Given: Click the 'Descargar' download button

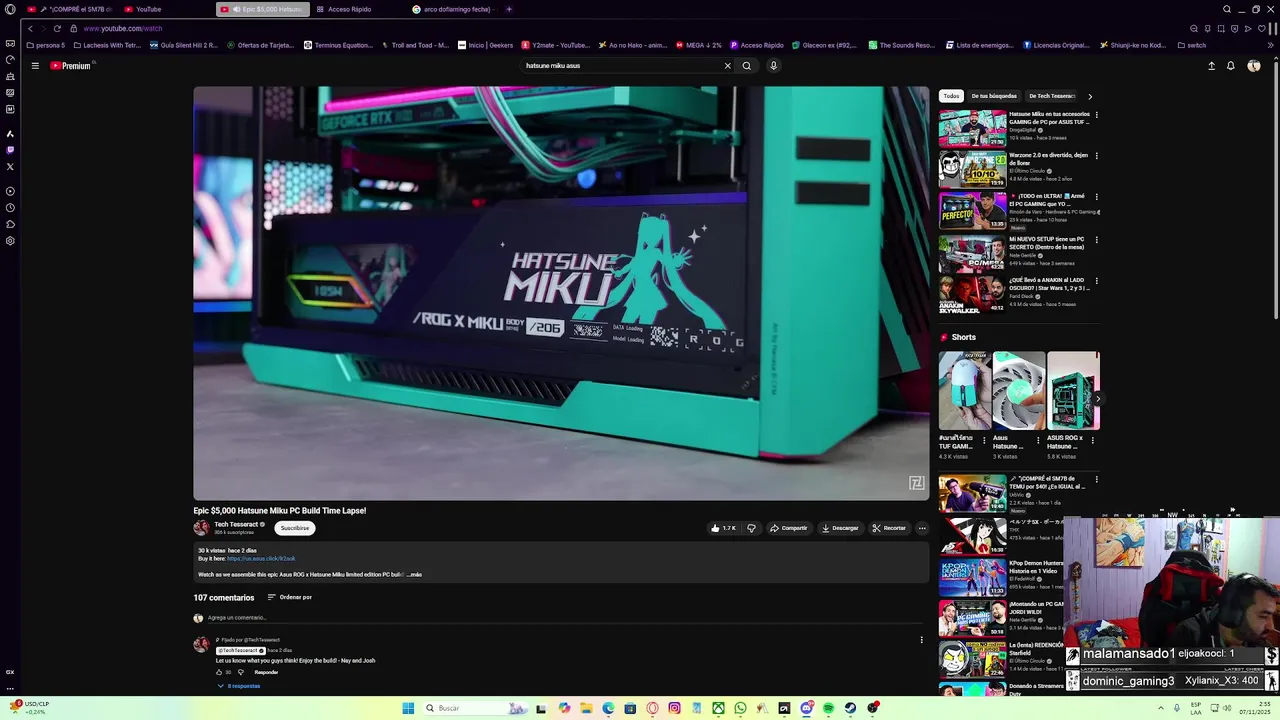Looking at the screenshot, I should (840, 528).
